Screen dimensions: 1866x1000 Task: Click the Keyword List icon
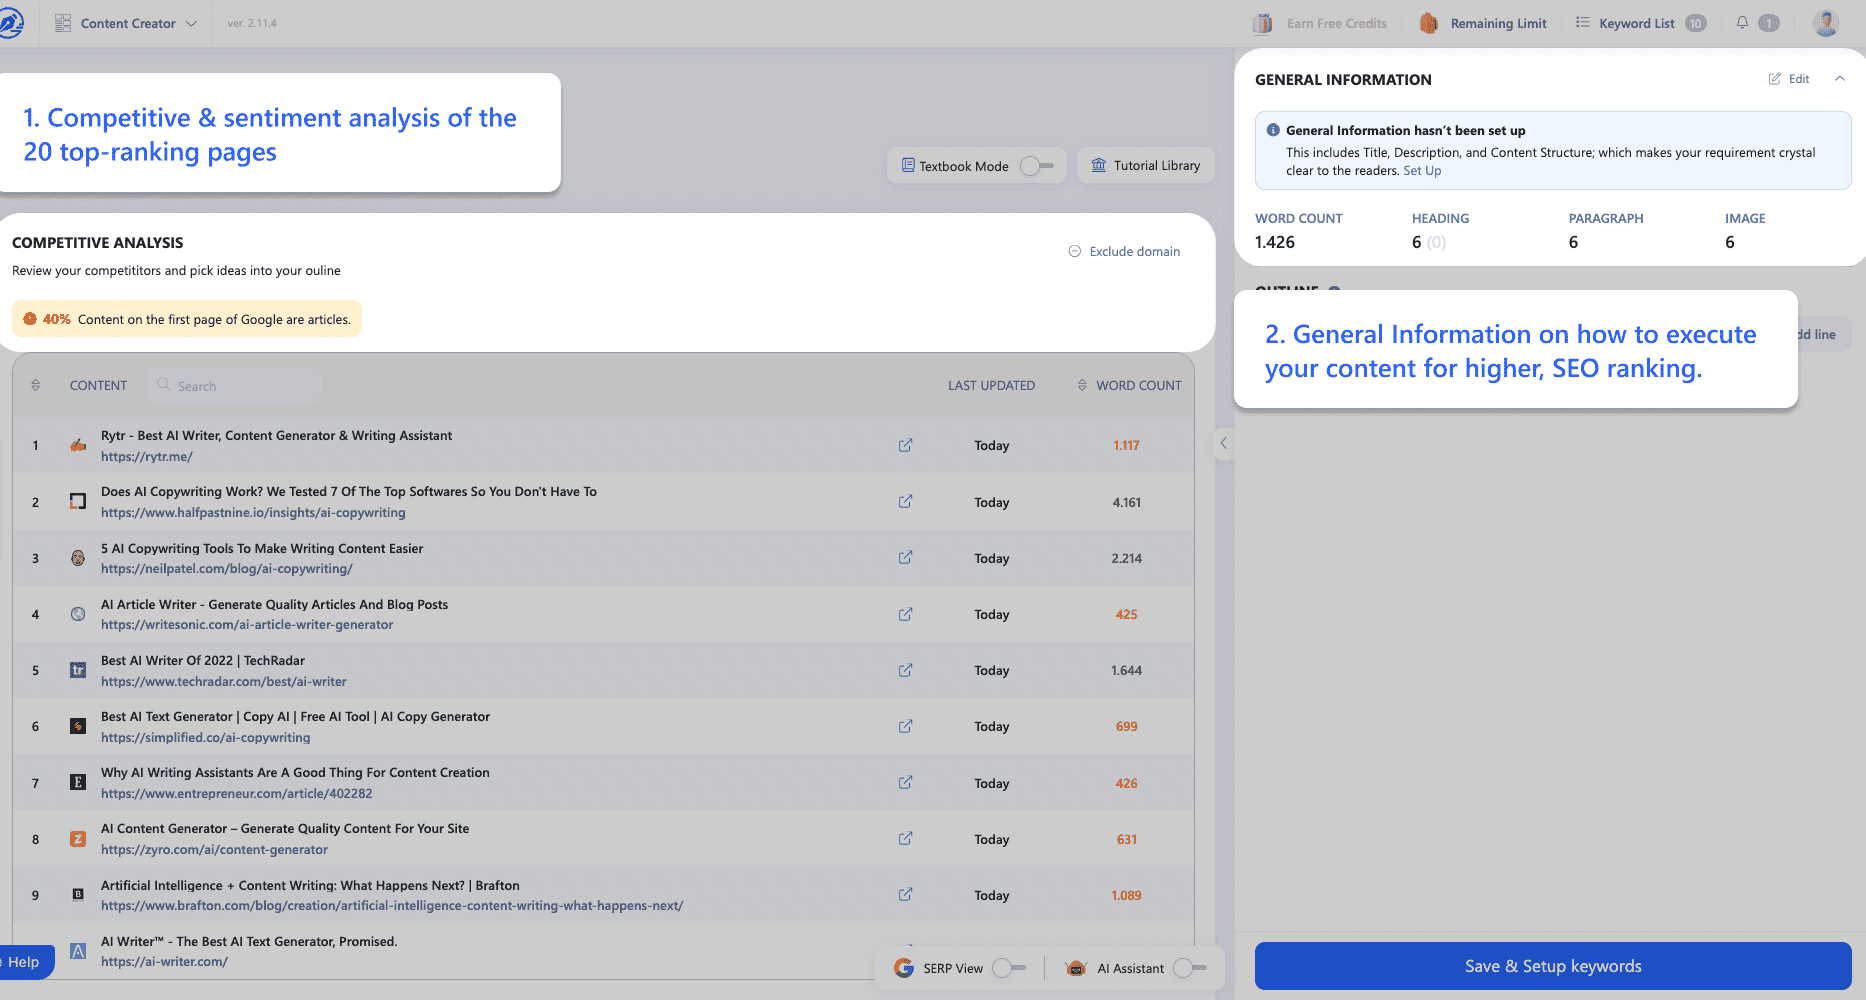(1583, 22)
